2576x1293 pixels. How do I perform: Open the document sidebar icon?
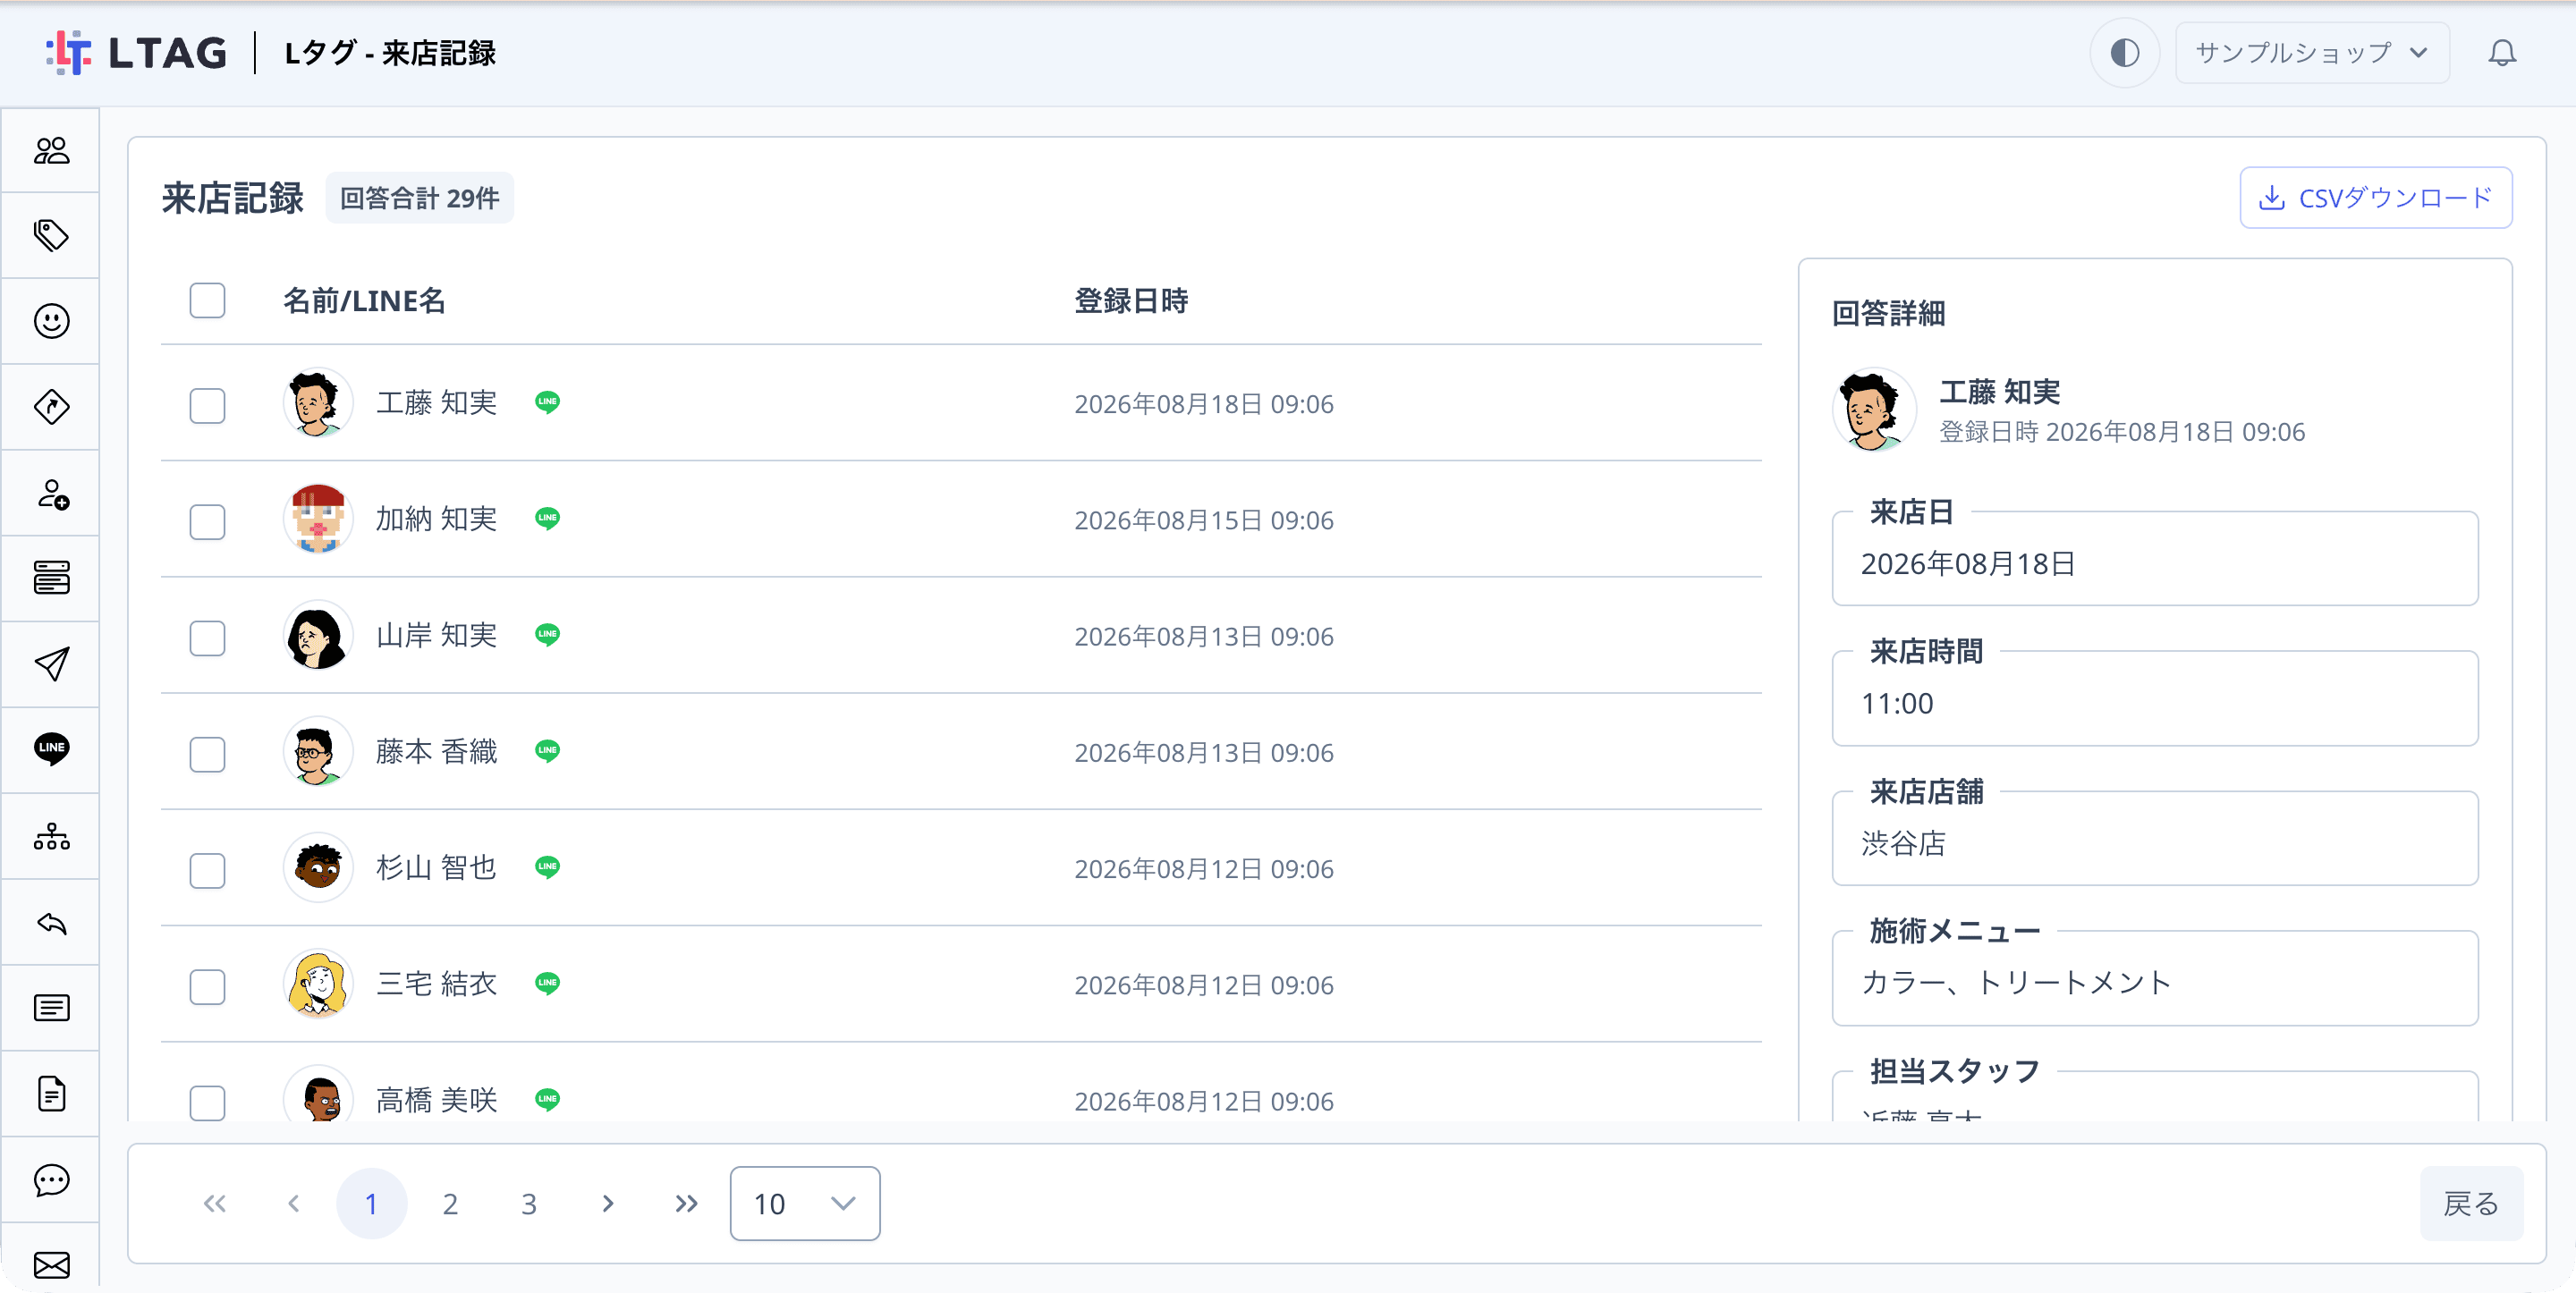(51, 1094)
